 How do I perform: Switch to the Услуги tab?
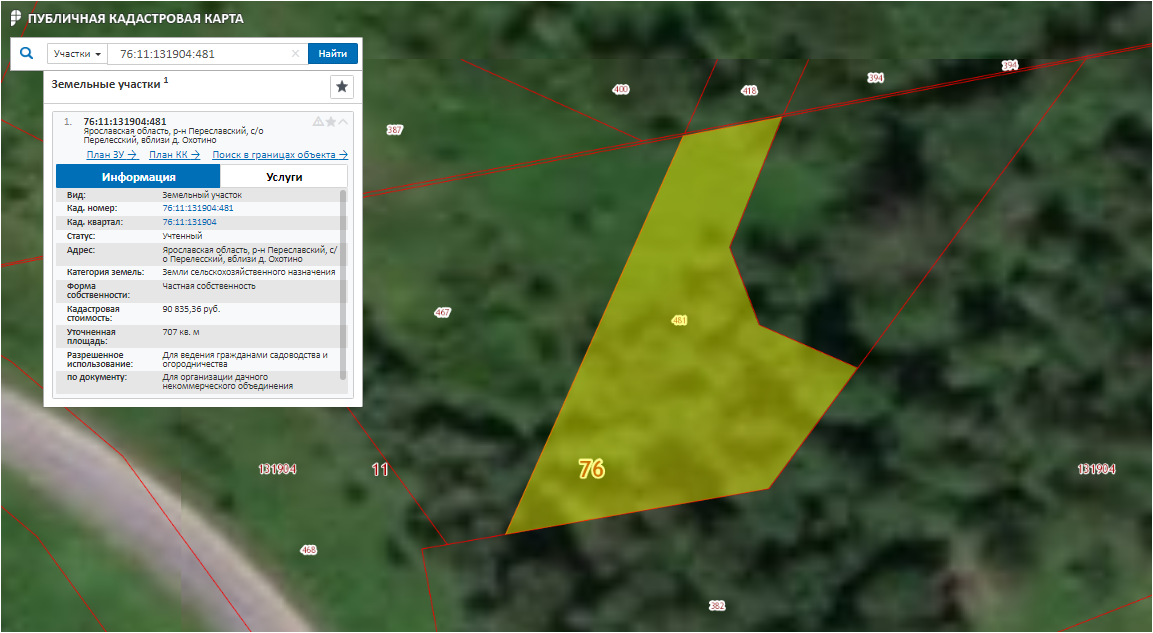(284, 176)
